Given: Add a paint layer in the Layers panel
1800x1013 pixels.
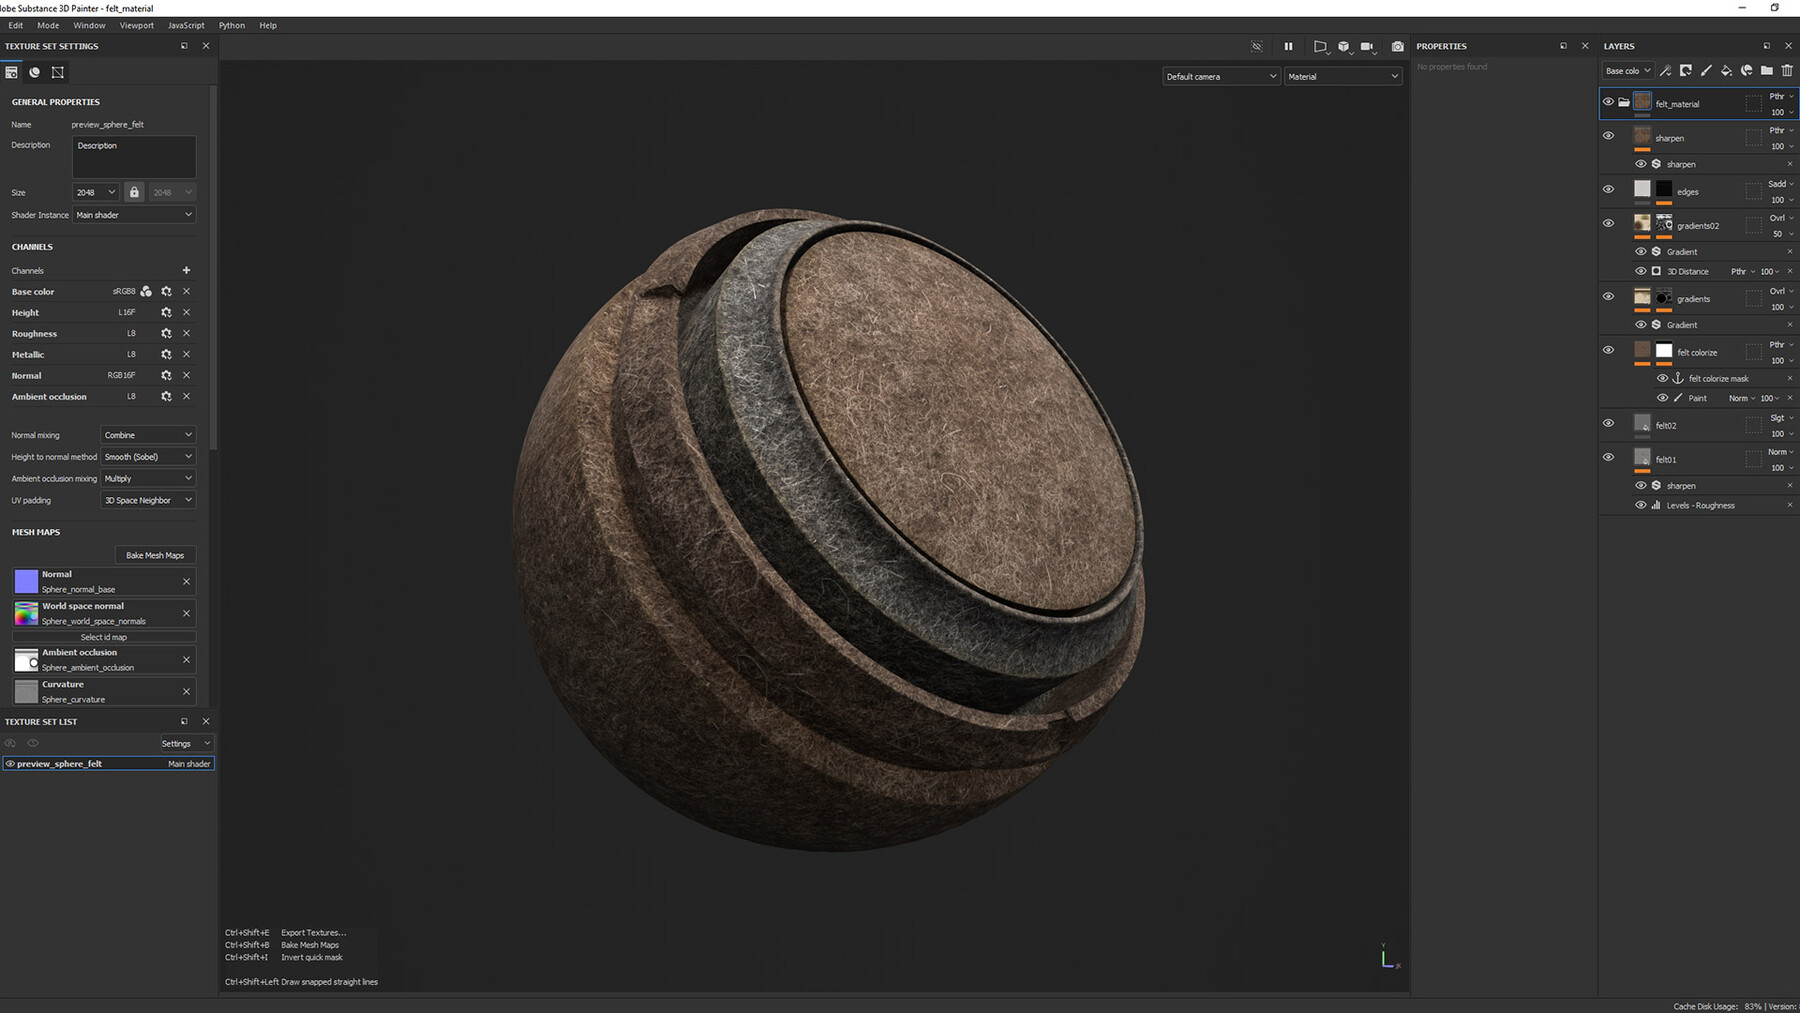Looking at the screenshot, I should (x=1706, y=70).
